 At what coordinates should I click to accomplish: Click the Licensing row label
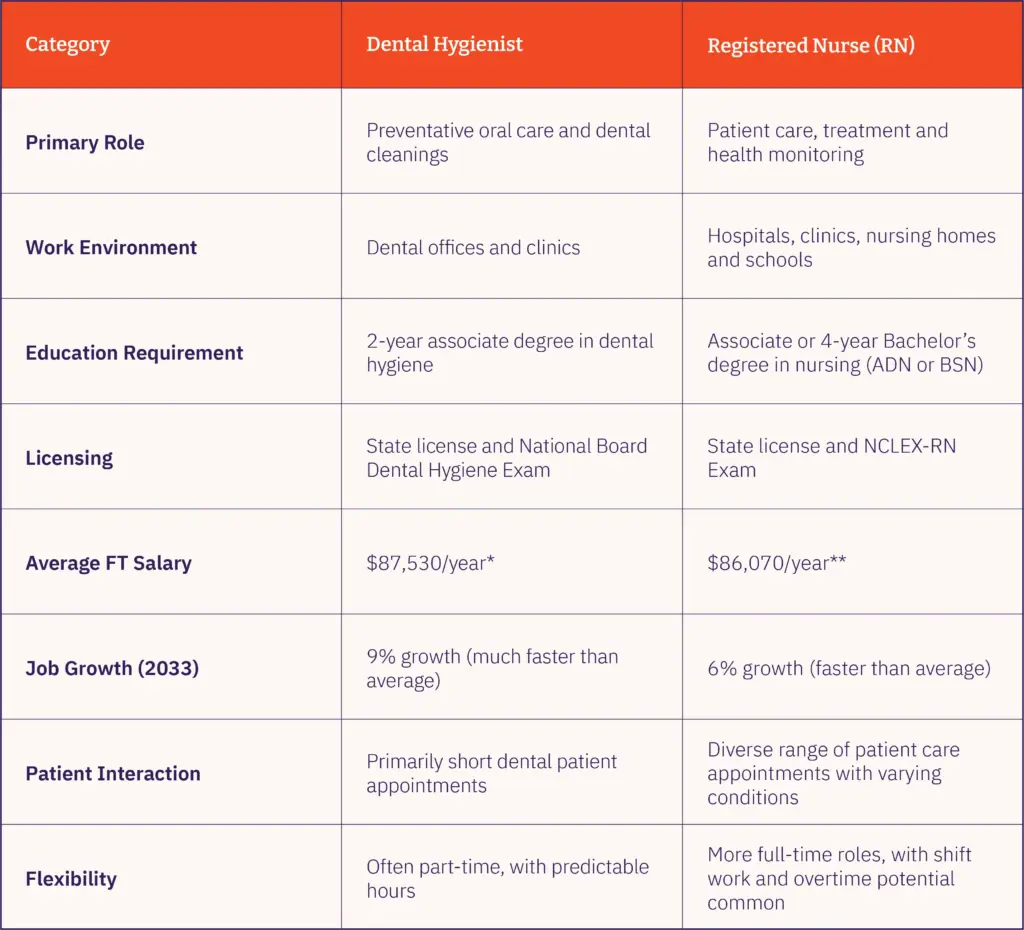coord(69,458)
